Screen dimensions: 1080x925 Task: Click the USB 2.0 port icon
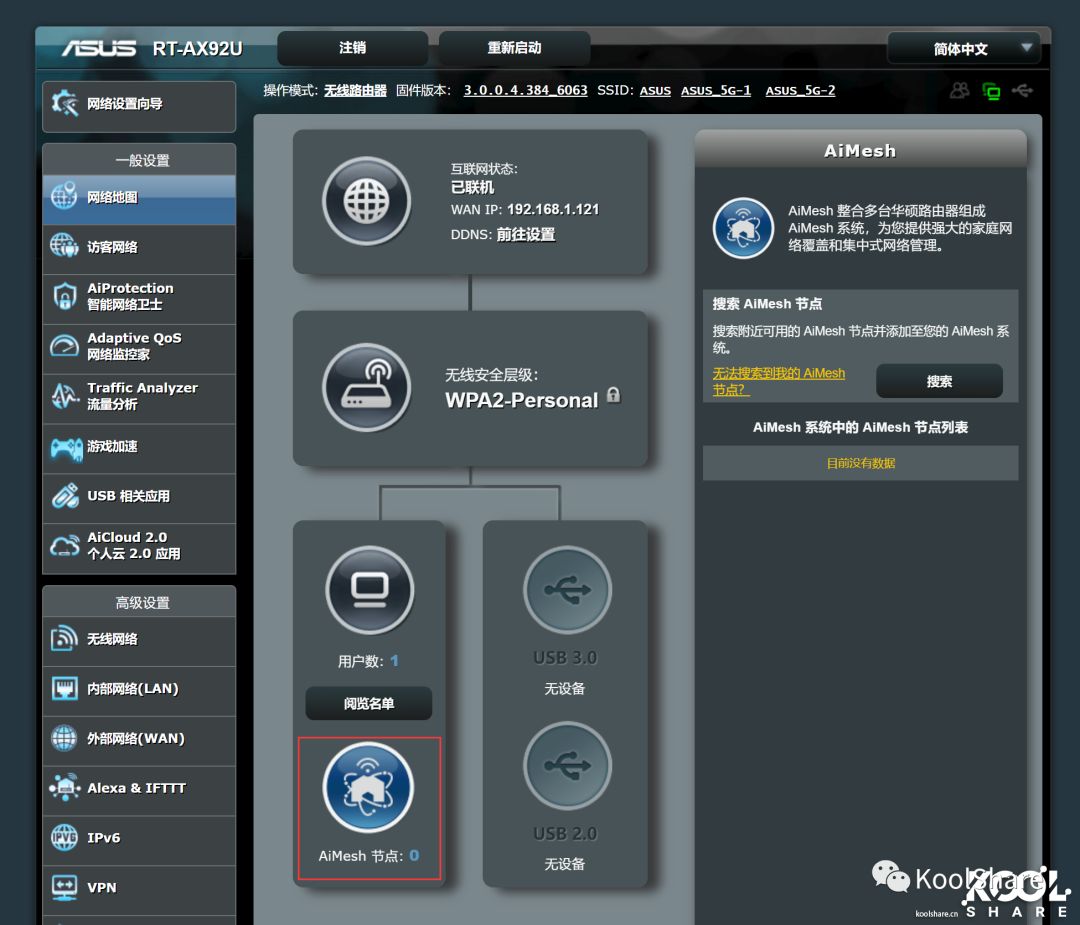pyautogui.click(x=567, y=765)
